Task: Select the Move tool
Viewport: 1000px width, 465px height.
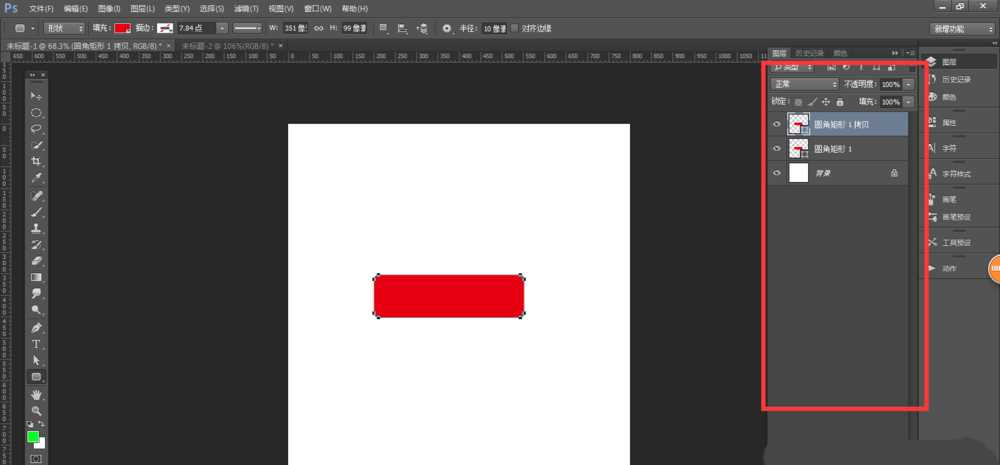Action: (x=36, y=95)
